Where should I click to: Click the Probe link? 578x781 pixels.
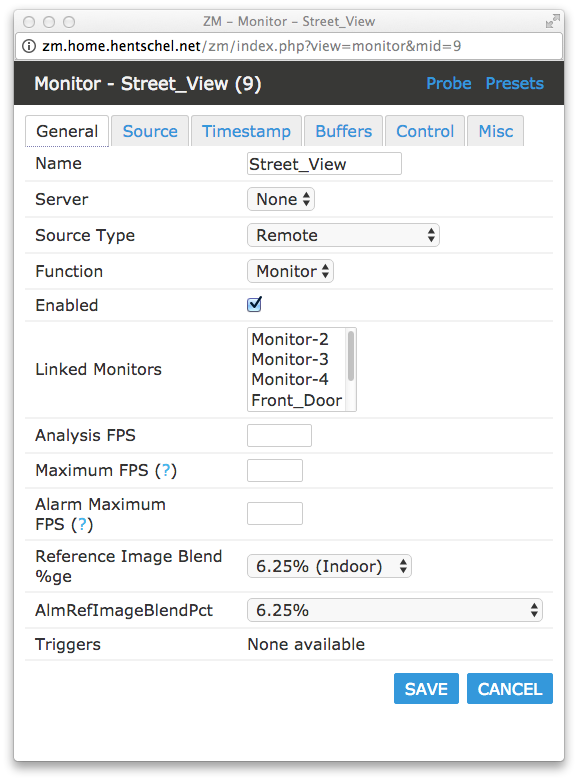[448, 83]
